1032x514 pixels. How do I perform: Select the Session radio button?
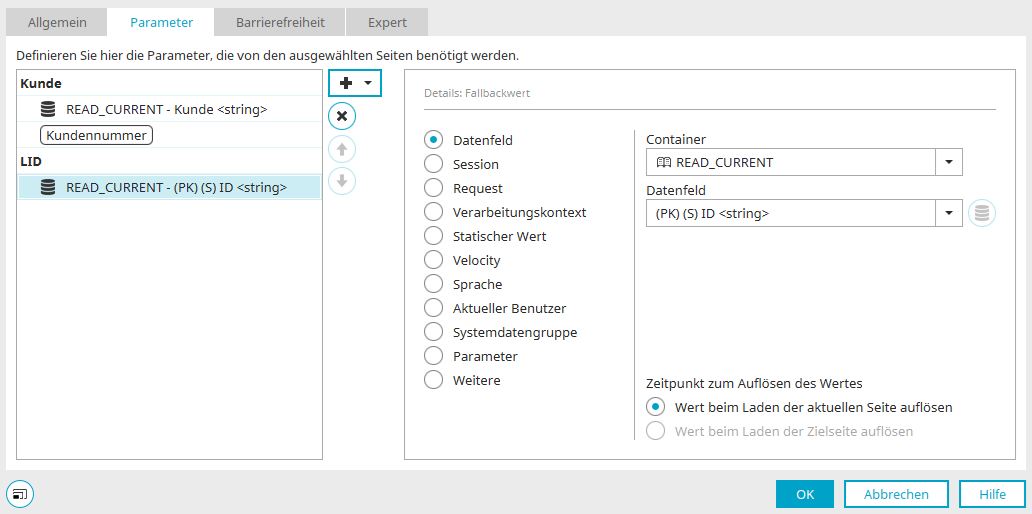433,165
